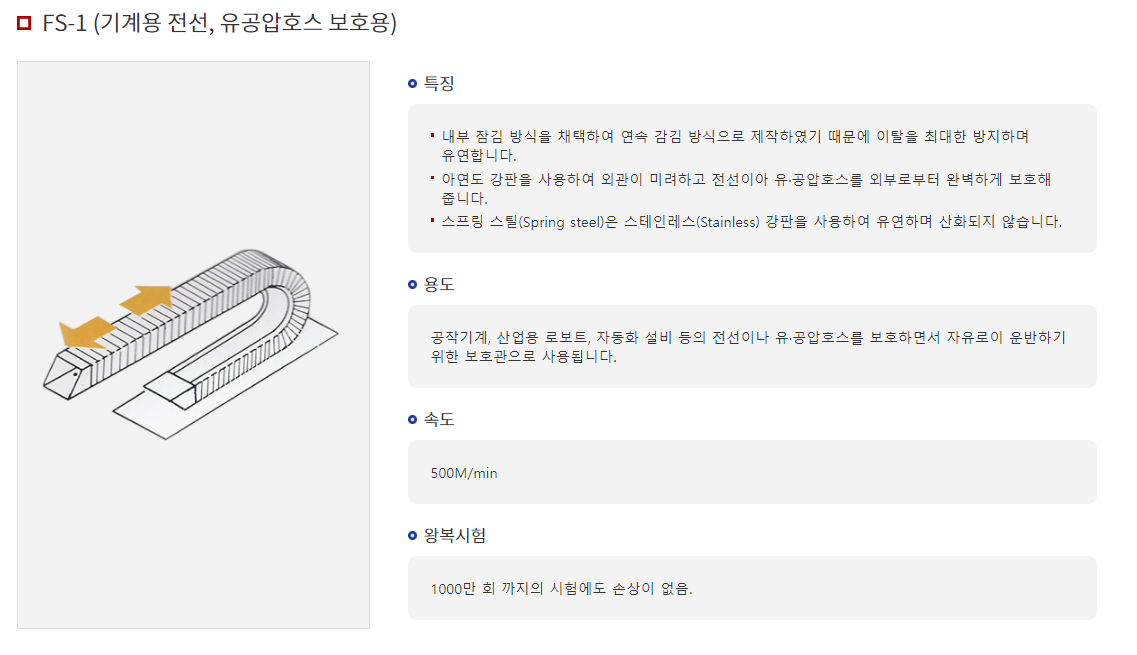Viewport: 1137px width, 655px height.
Task: Click the blue circle bullet next to 왕복시험
Action: click(x=412, y=536)
